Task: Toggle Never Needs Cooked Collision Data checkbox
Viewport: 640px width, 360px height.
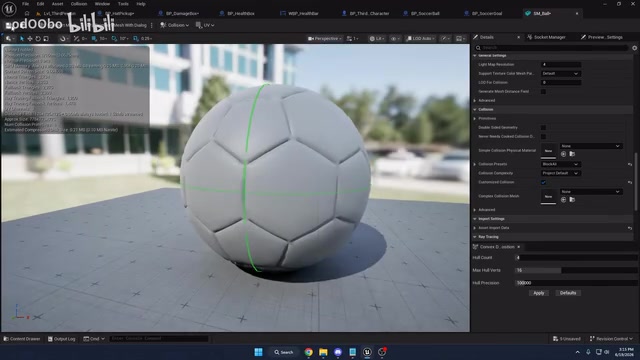Action: (x=543, y=136)
